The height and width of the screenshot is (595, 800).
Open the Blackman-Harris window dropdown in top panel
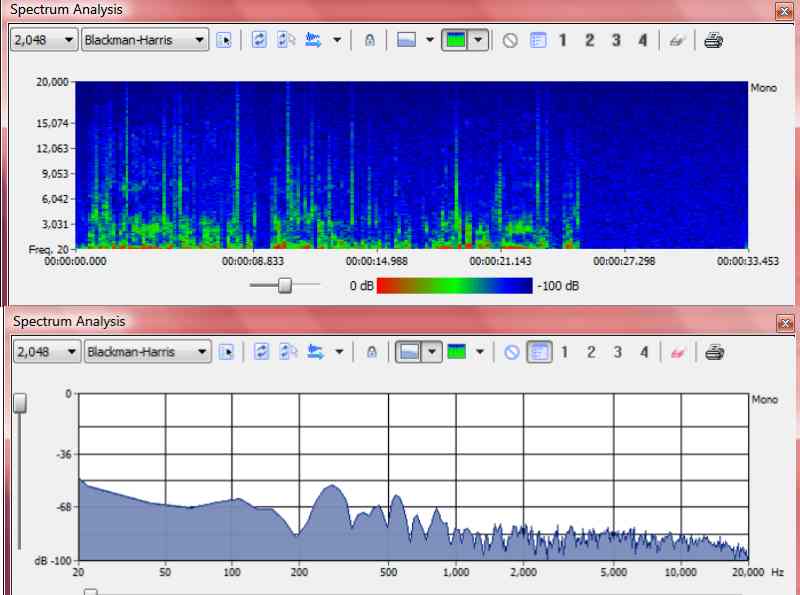coord(201,41)
